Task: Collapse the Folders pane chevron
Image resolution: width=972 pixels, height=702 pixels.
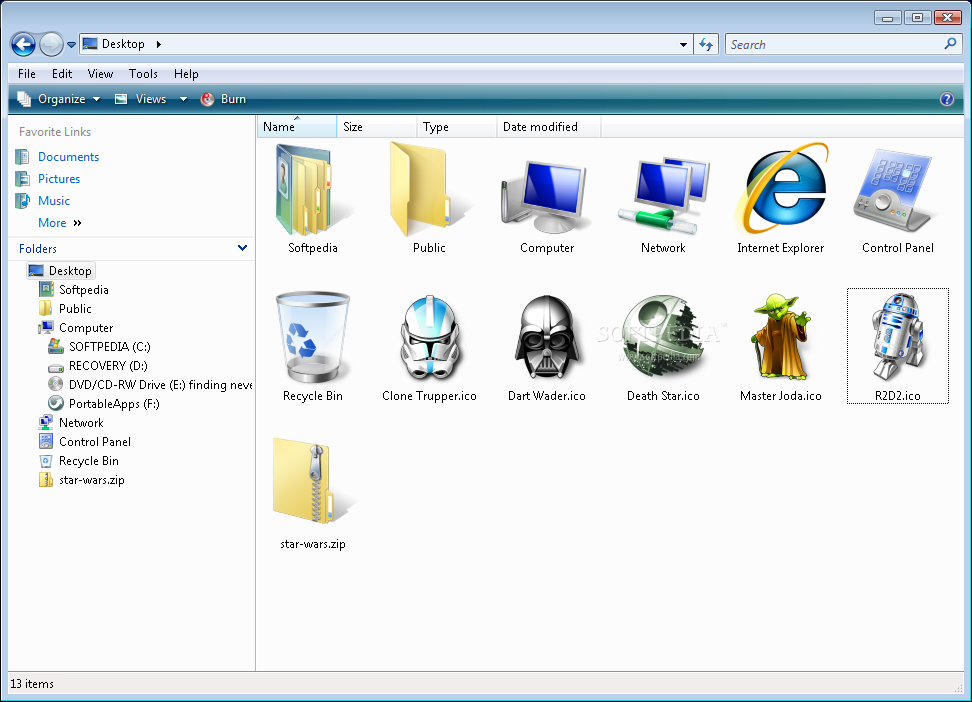Action: (x=242, y=248)
